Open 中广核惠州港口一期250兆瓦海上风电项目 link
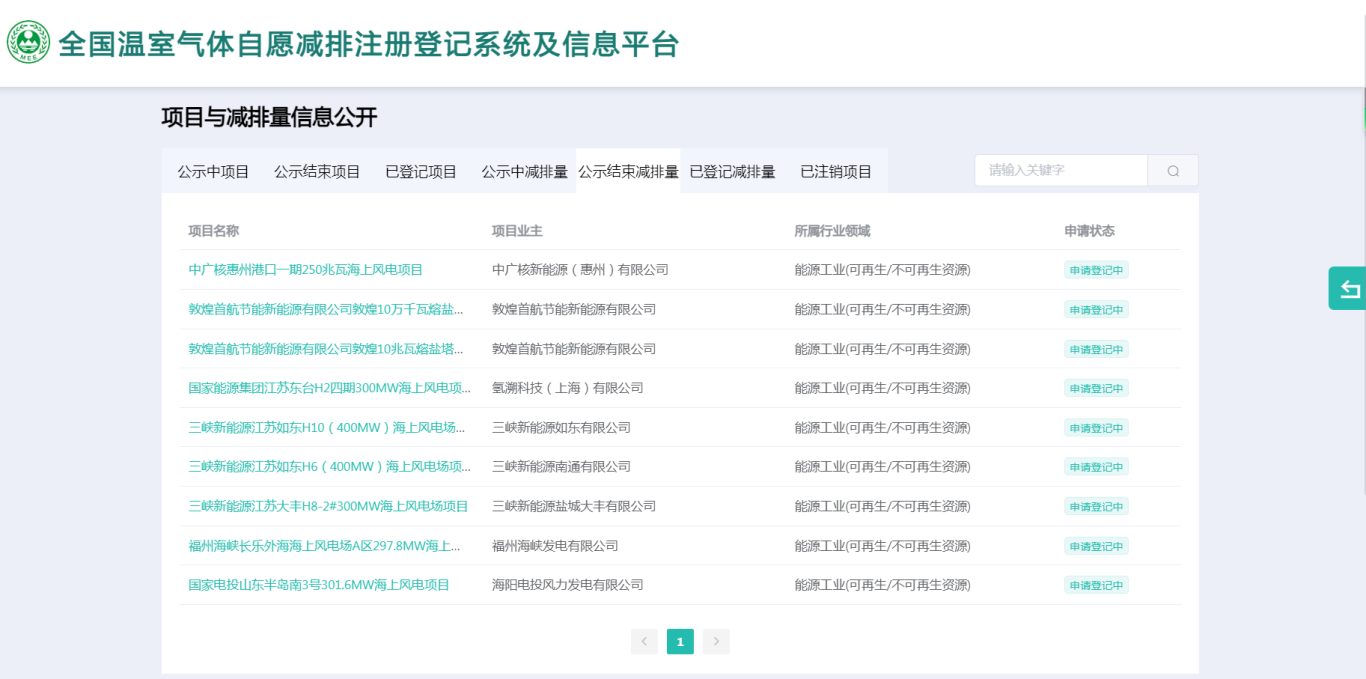This screenshot has height=679, width=1366. click(306, 270)
